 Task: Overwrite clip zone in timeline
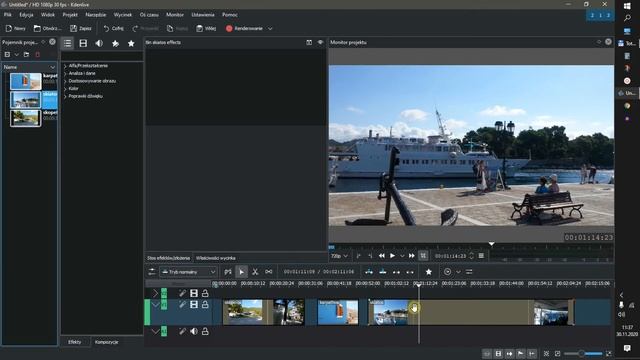[x=383, y=272]
